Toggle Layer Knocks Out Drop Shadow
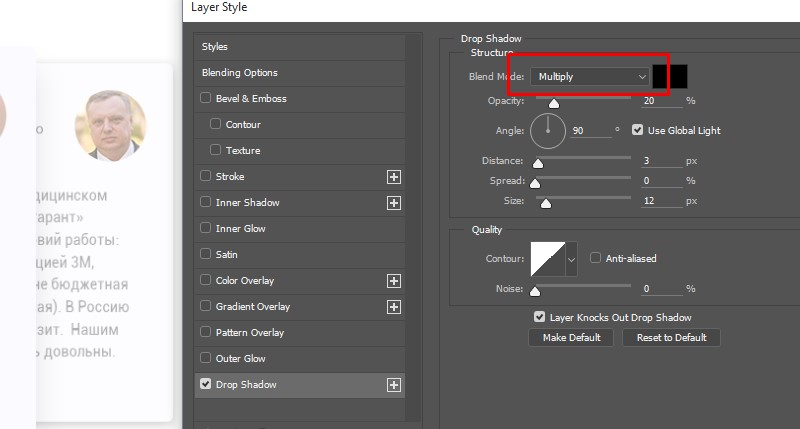Viewport: 800px width, 429px height. coord(539,317)
